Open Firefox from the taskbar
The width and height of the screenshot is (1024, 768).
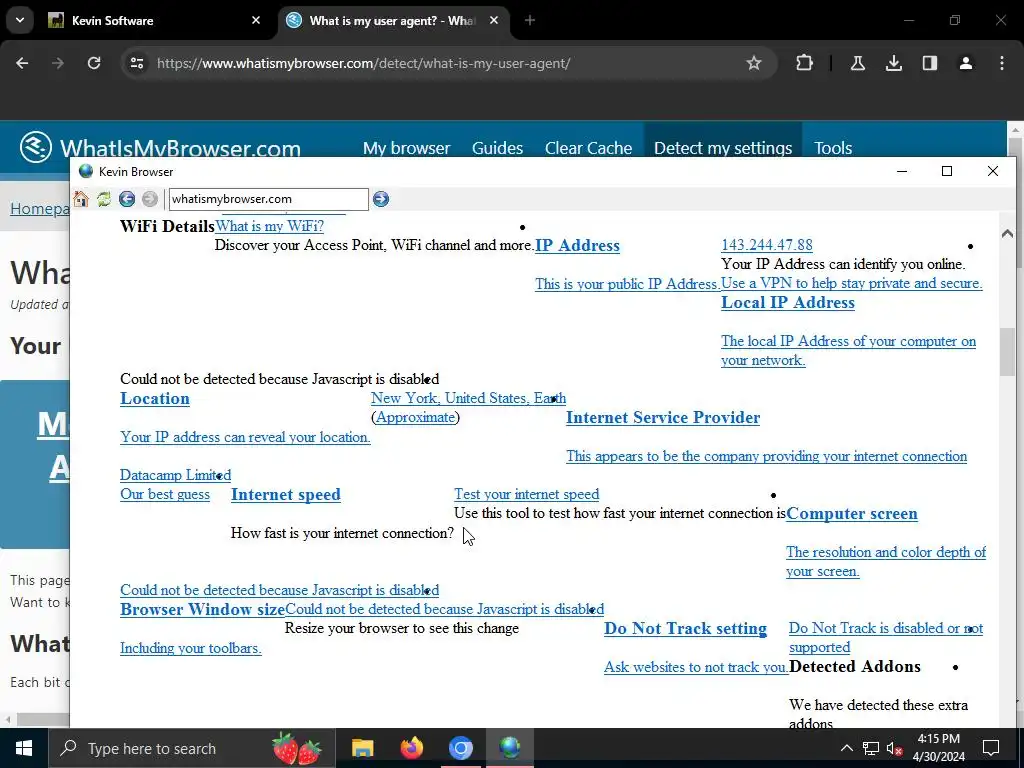click(x=411, y=748)
